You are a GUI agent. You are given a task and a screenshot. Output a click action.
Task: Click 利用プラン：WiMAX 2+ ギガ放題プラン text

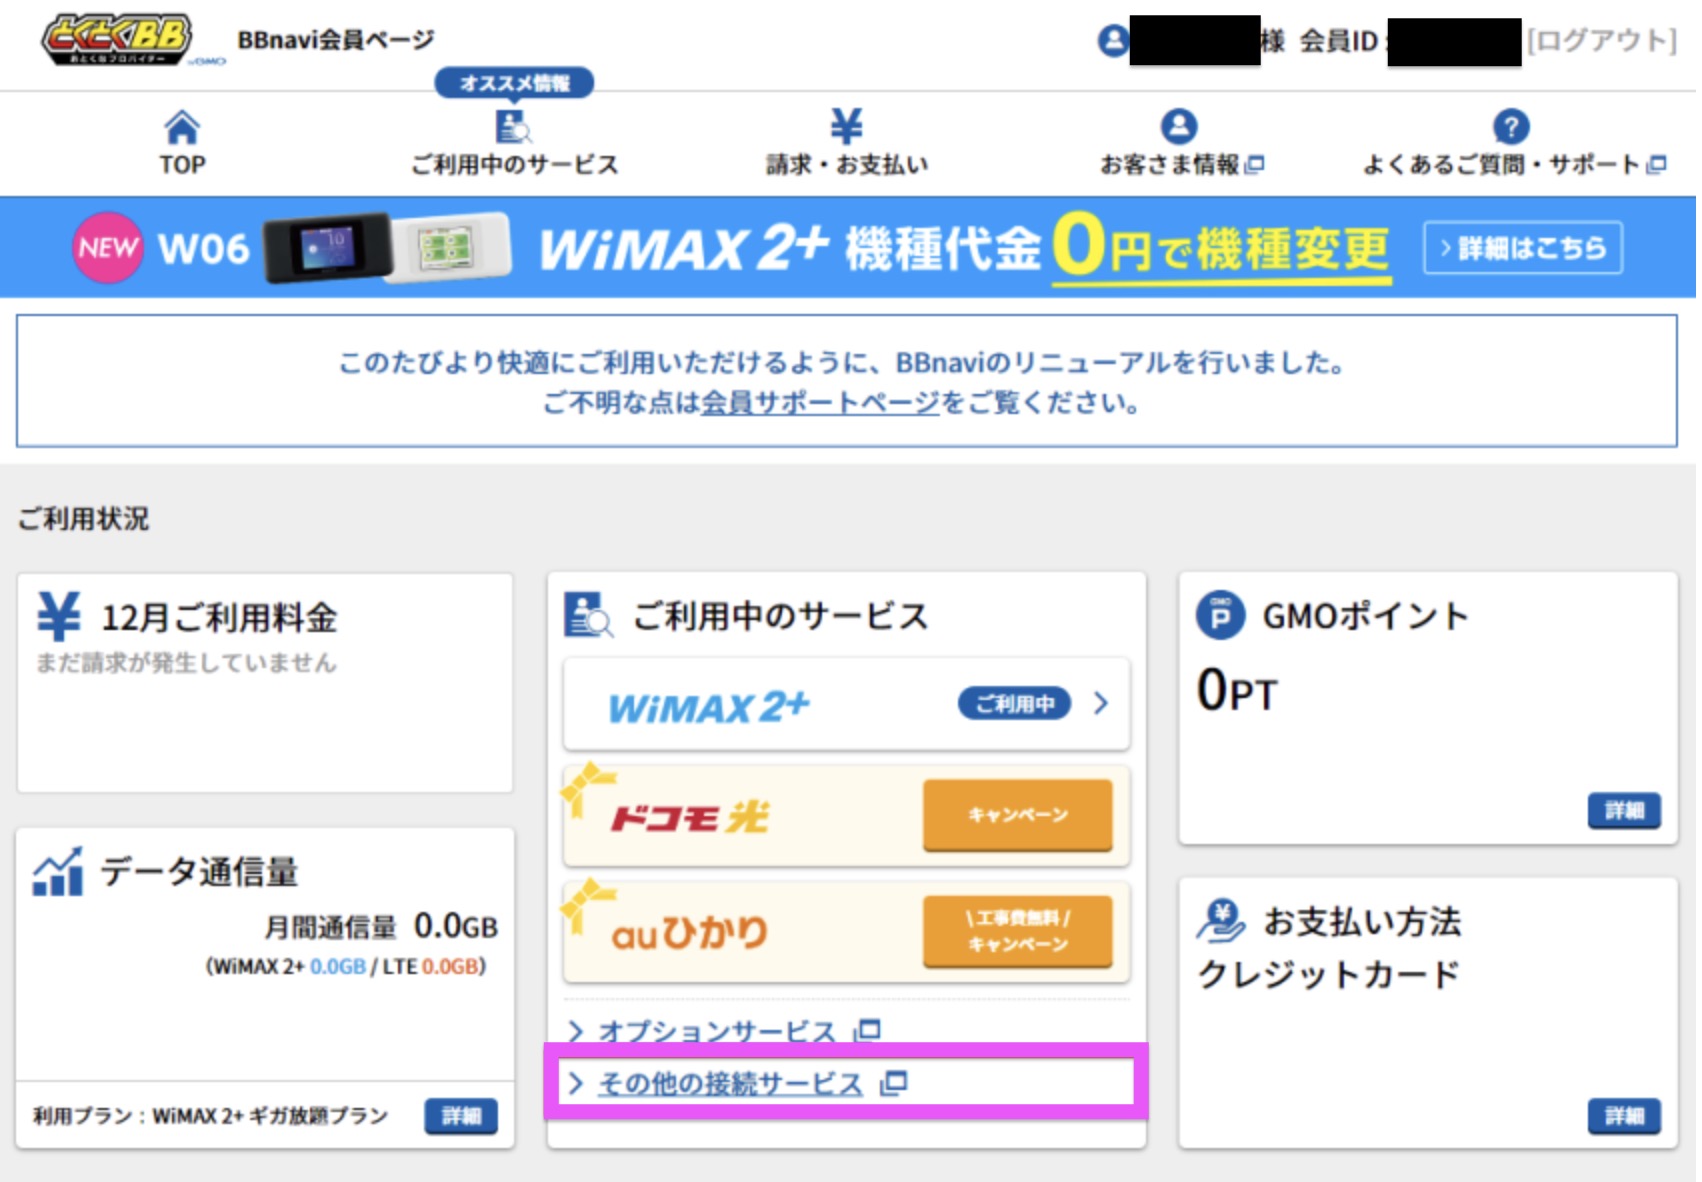click(x=210, y=1116)
